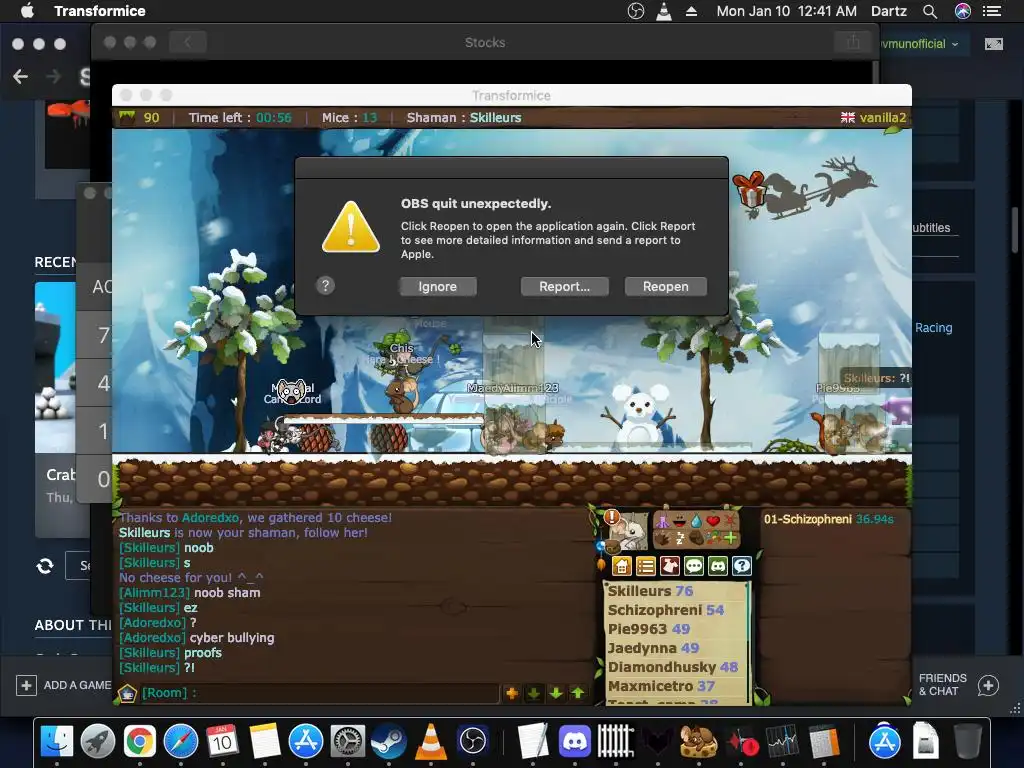Open the yellow list menu icon
1024x768 pixels.
pos(646,566)
